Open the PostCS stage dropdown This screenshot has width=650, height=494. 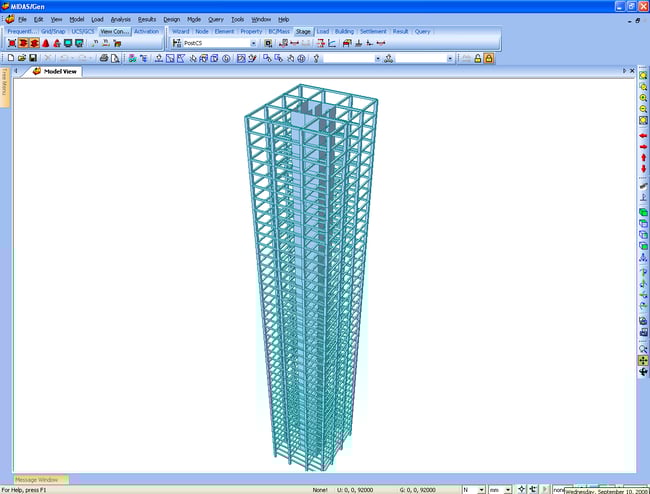click(253, 43)
